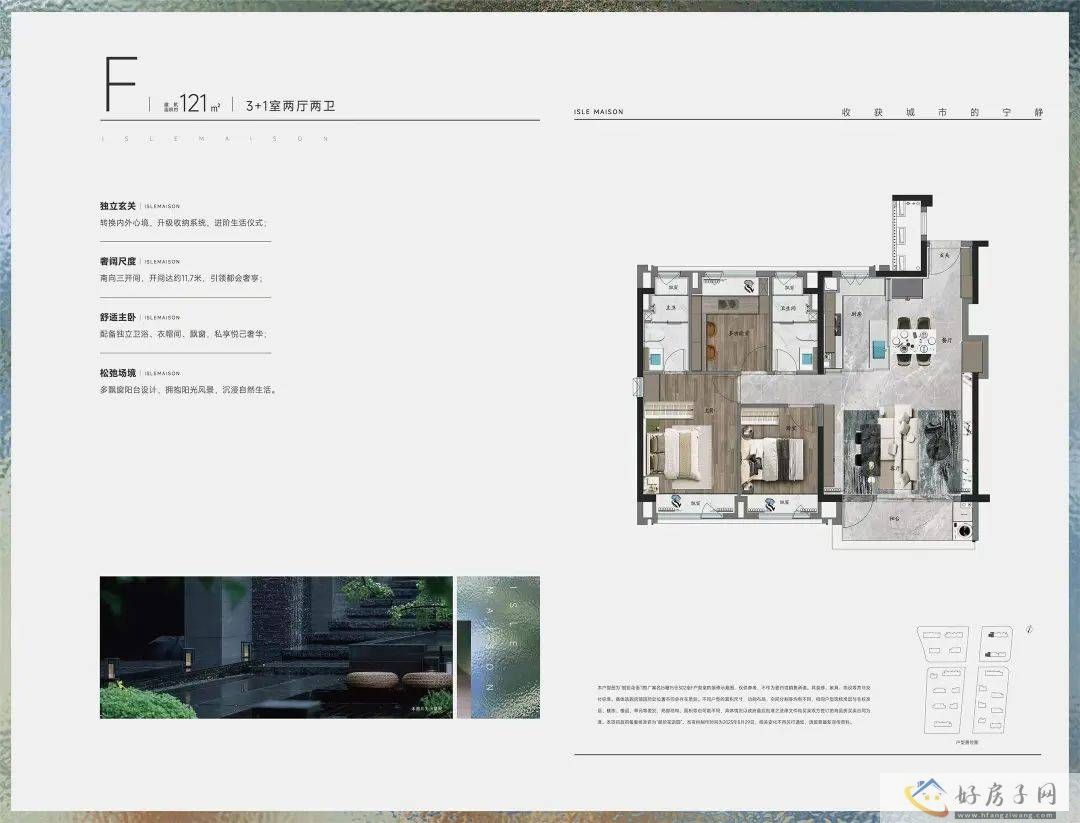Click the master bedroom double bed
Viewport: 1080px width, 823px height.
click(x=678, y=452)
